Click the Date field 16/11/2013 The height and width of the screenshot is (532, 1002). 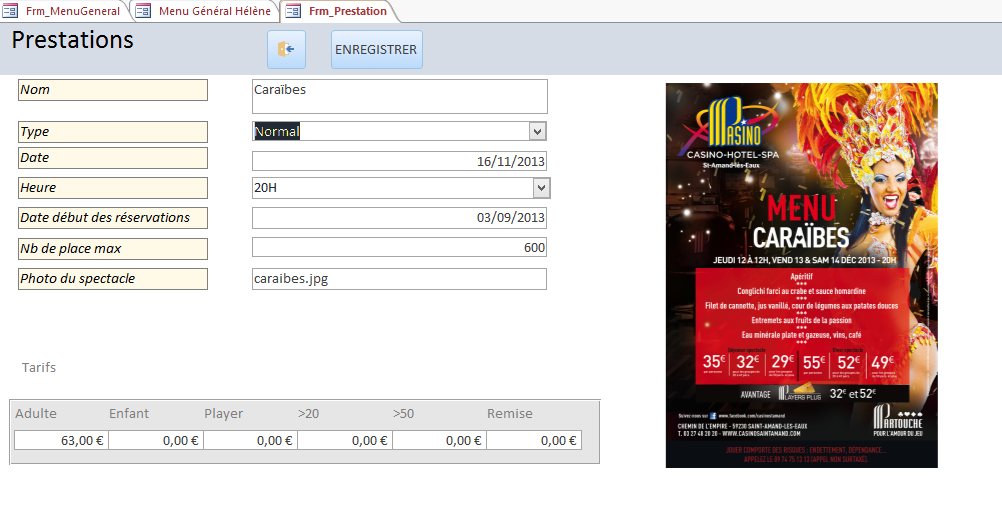coord(399,161)
